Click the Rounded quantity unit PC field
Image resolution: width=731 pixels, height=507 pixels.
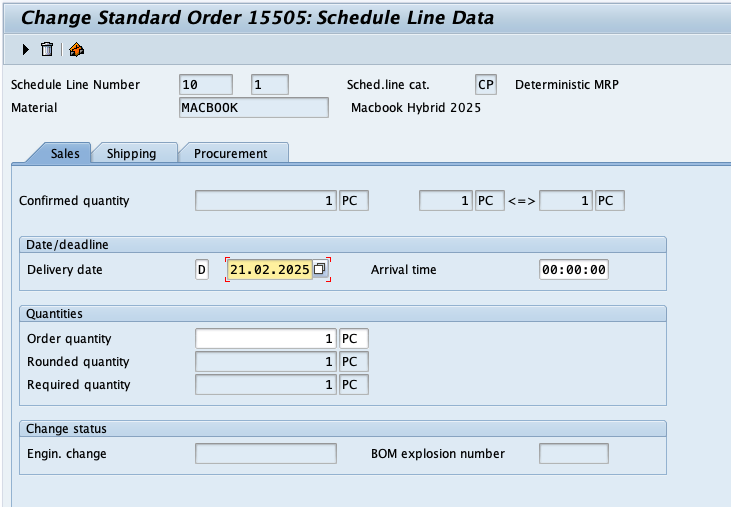point(353,362)
